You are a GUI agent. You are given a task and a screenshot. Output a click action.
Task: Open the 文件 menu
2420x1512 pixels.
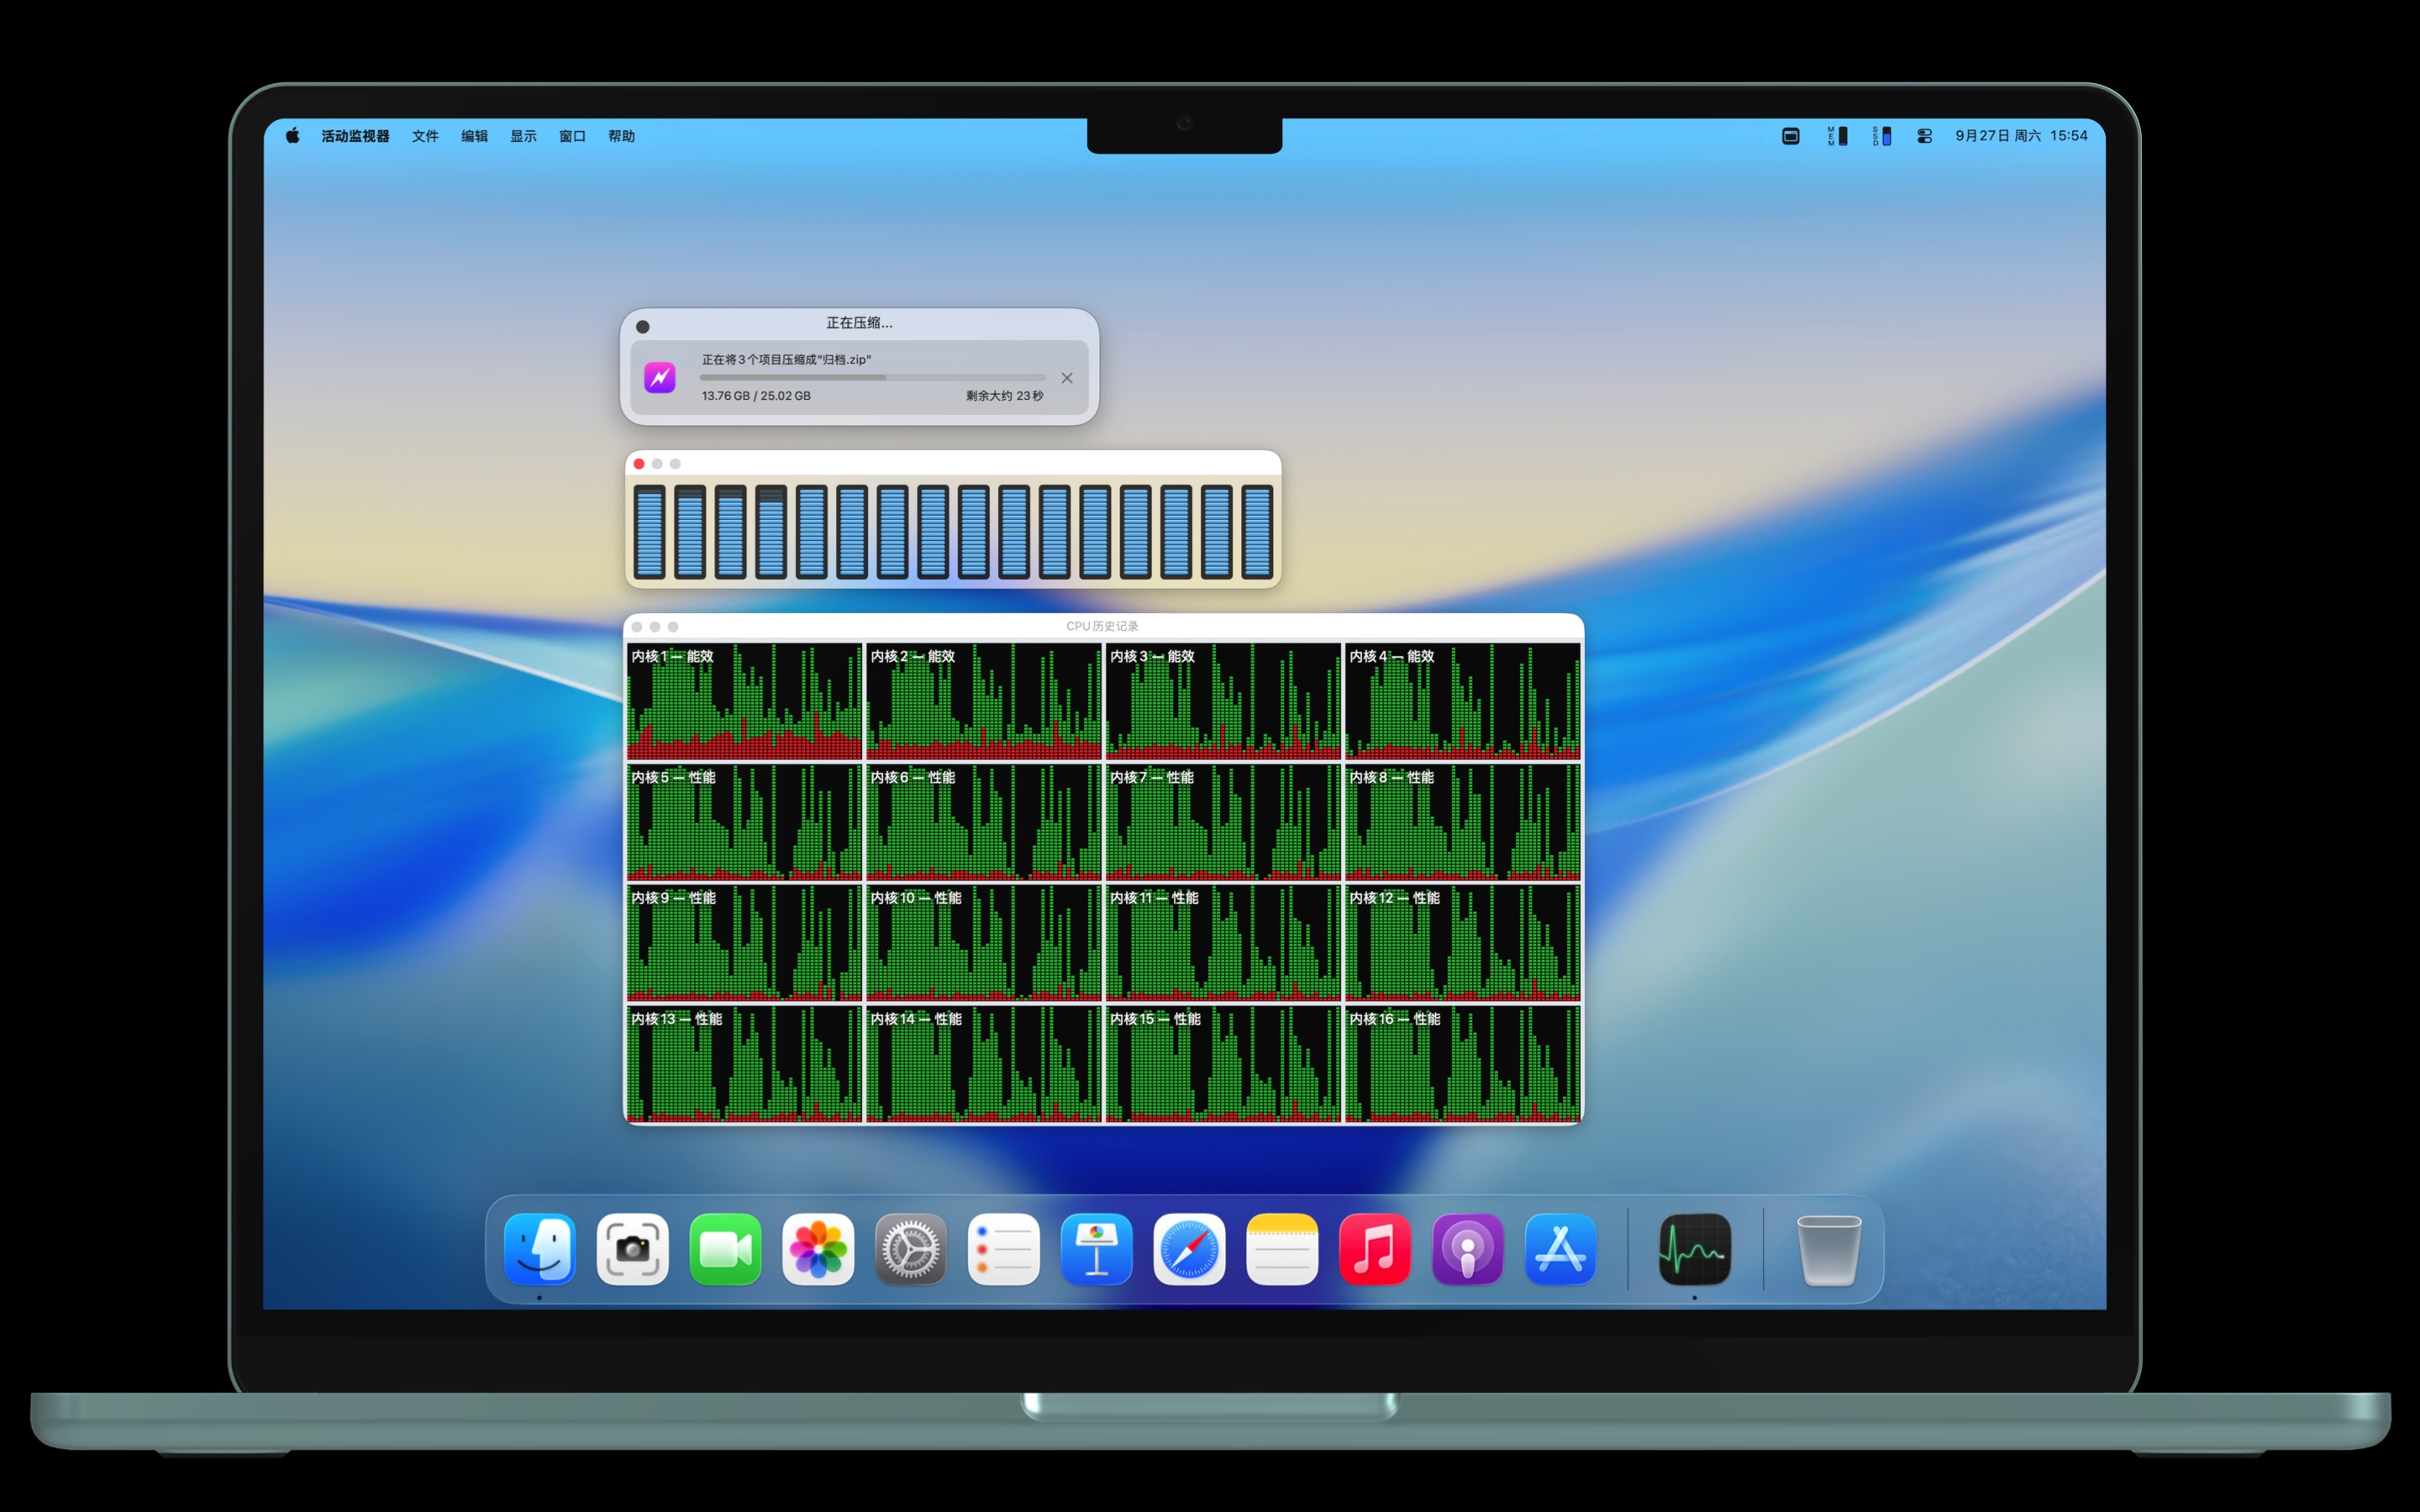pos(425,136)
